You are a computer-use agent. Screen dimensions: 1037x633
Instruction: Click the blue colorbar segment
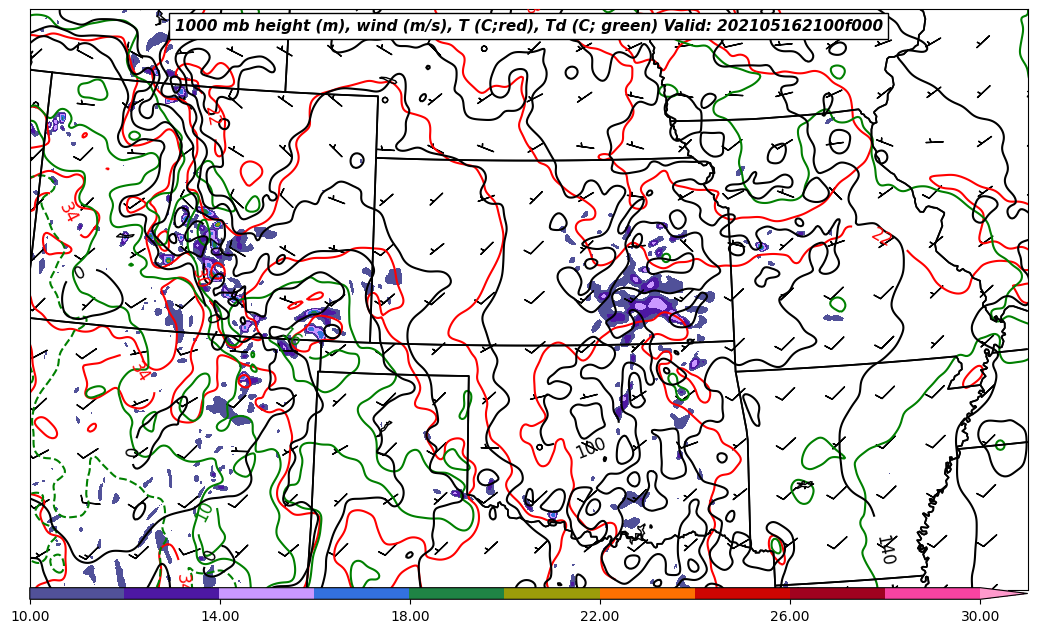click(362, 593)
